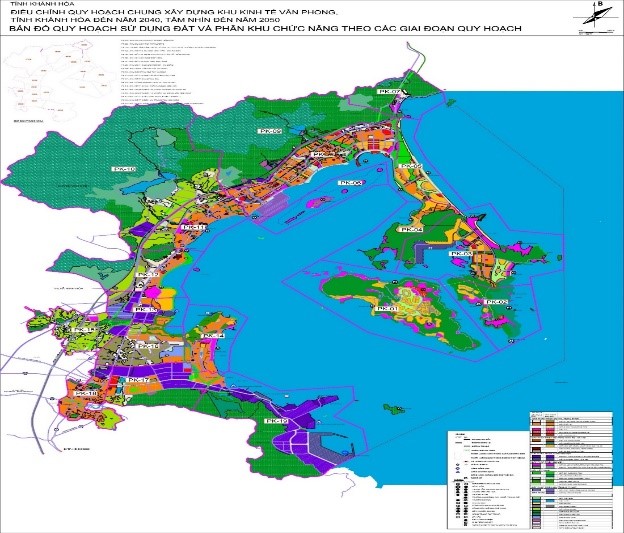
Task: Click the PK-10 label on green area
Action: (x=124, y=170)
